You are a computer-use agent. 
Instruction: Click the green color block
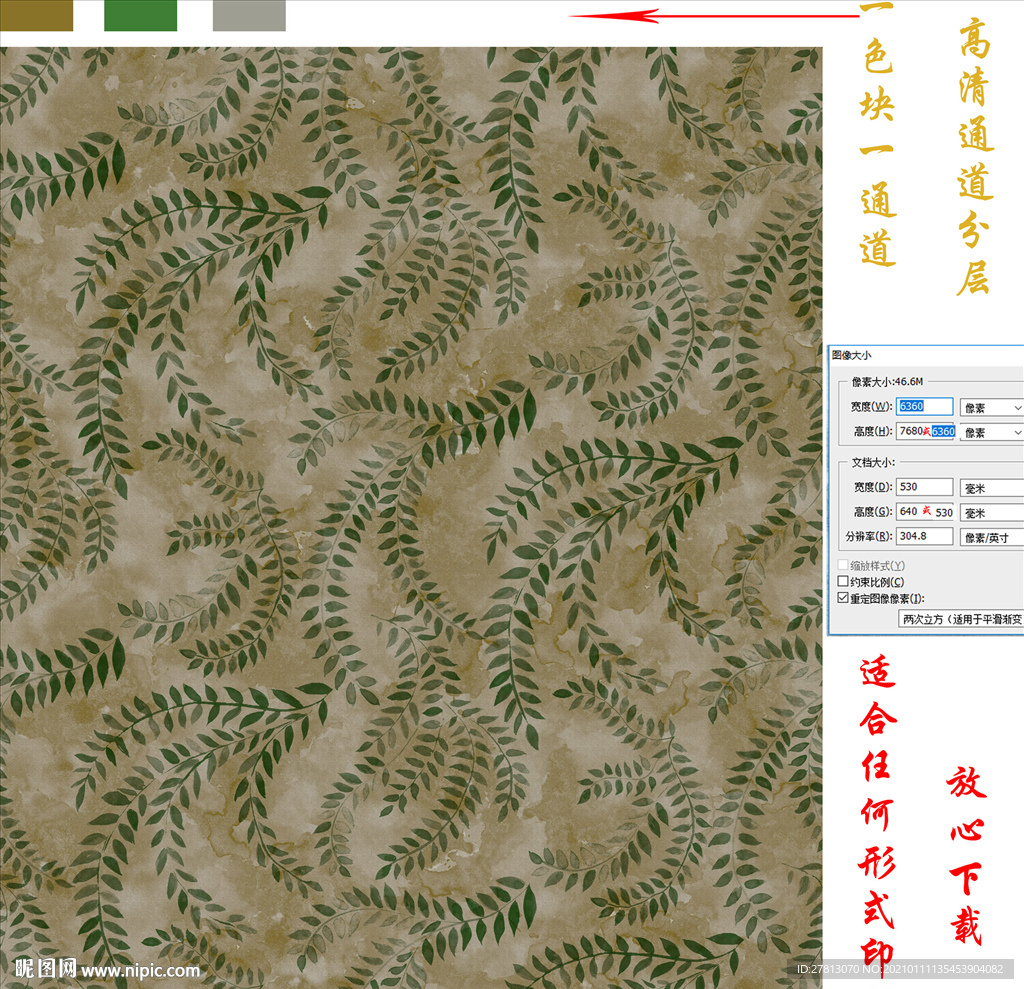(x=140, y=15)
